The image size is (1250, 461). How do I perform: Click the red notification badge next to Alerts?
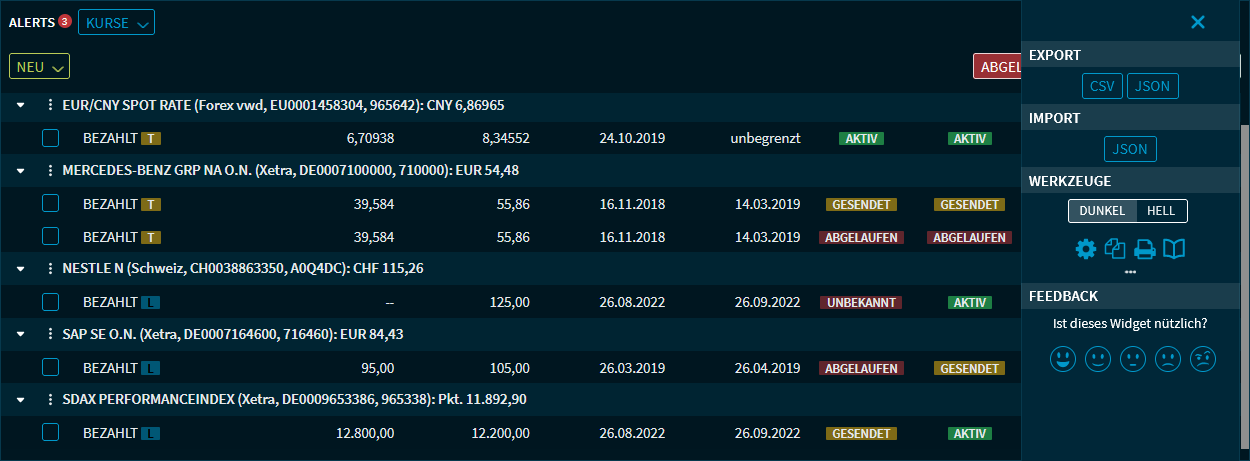[x=65, y=21]
